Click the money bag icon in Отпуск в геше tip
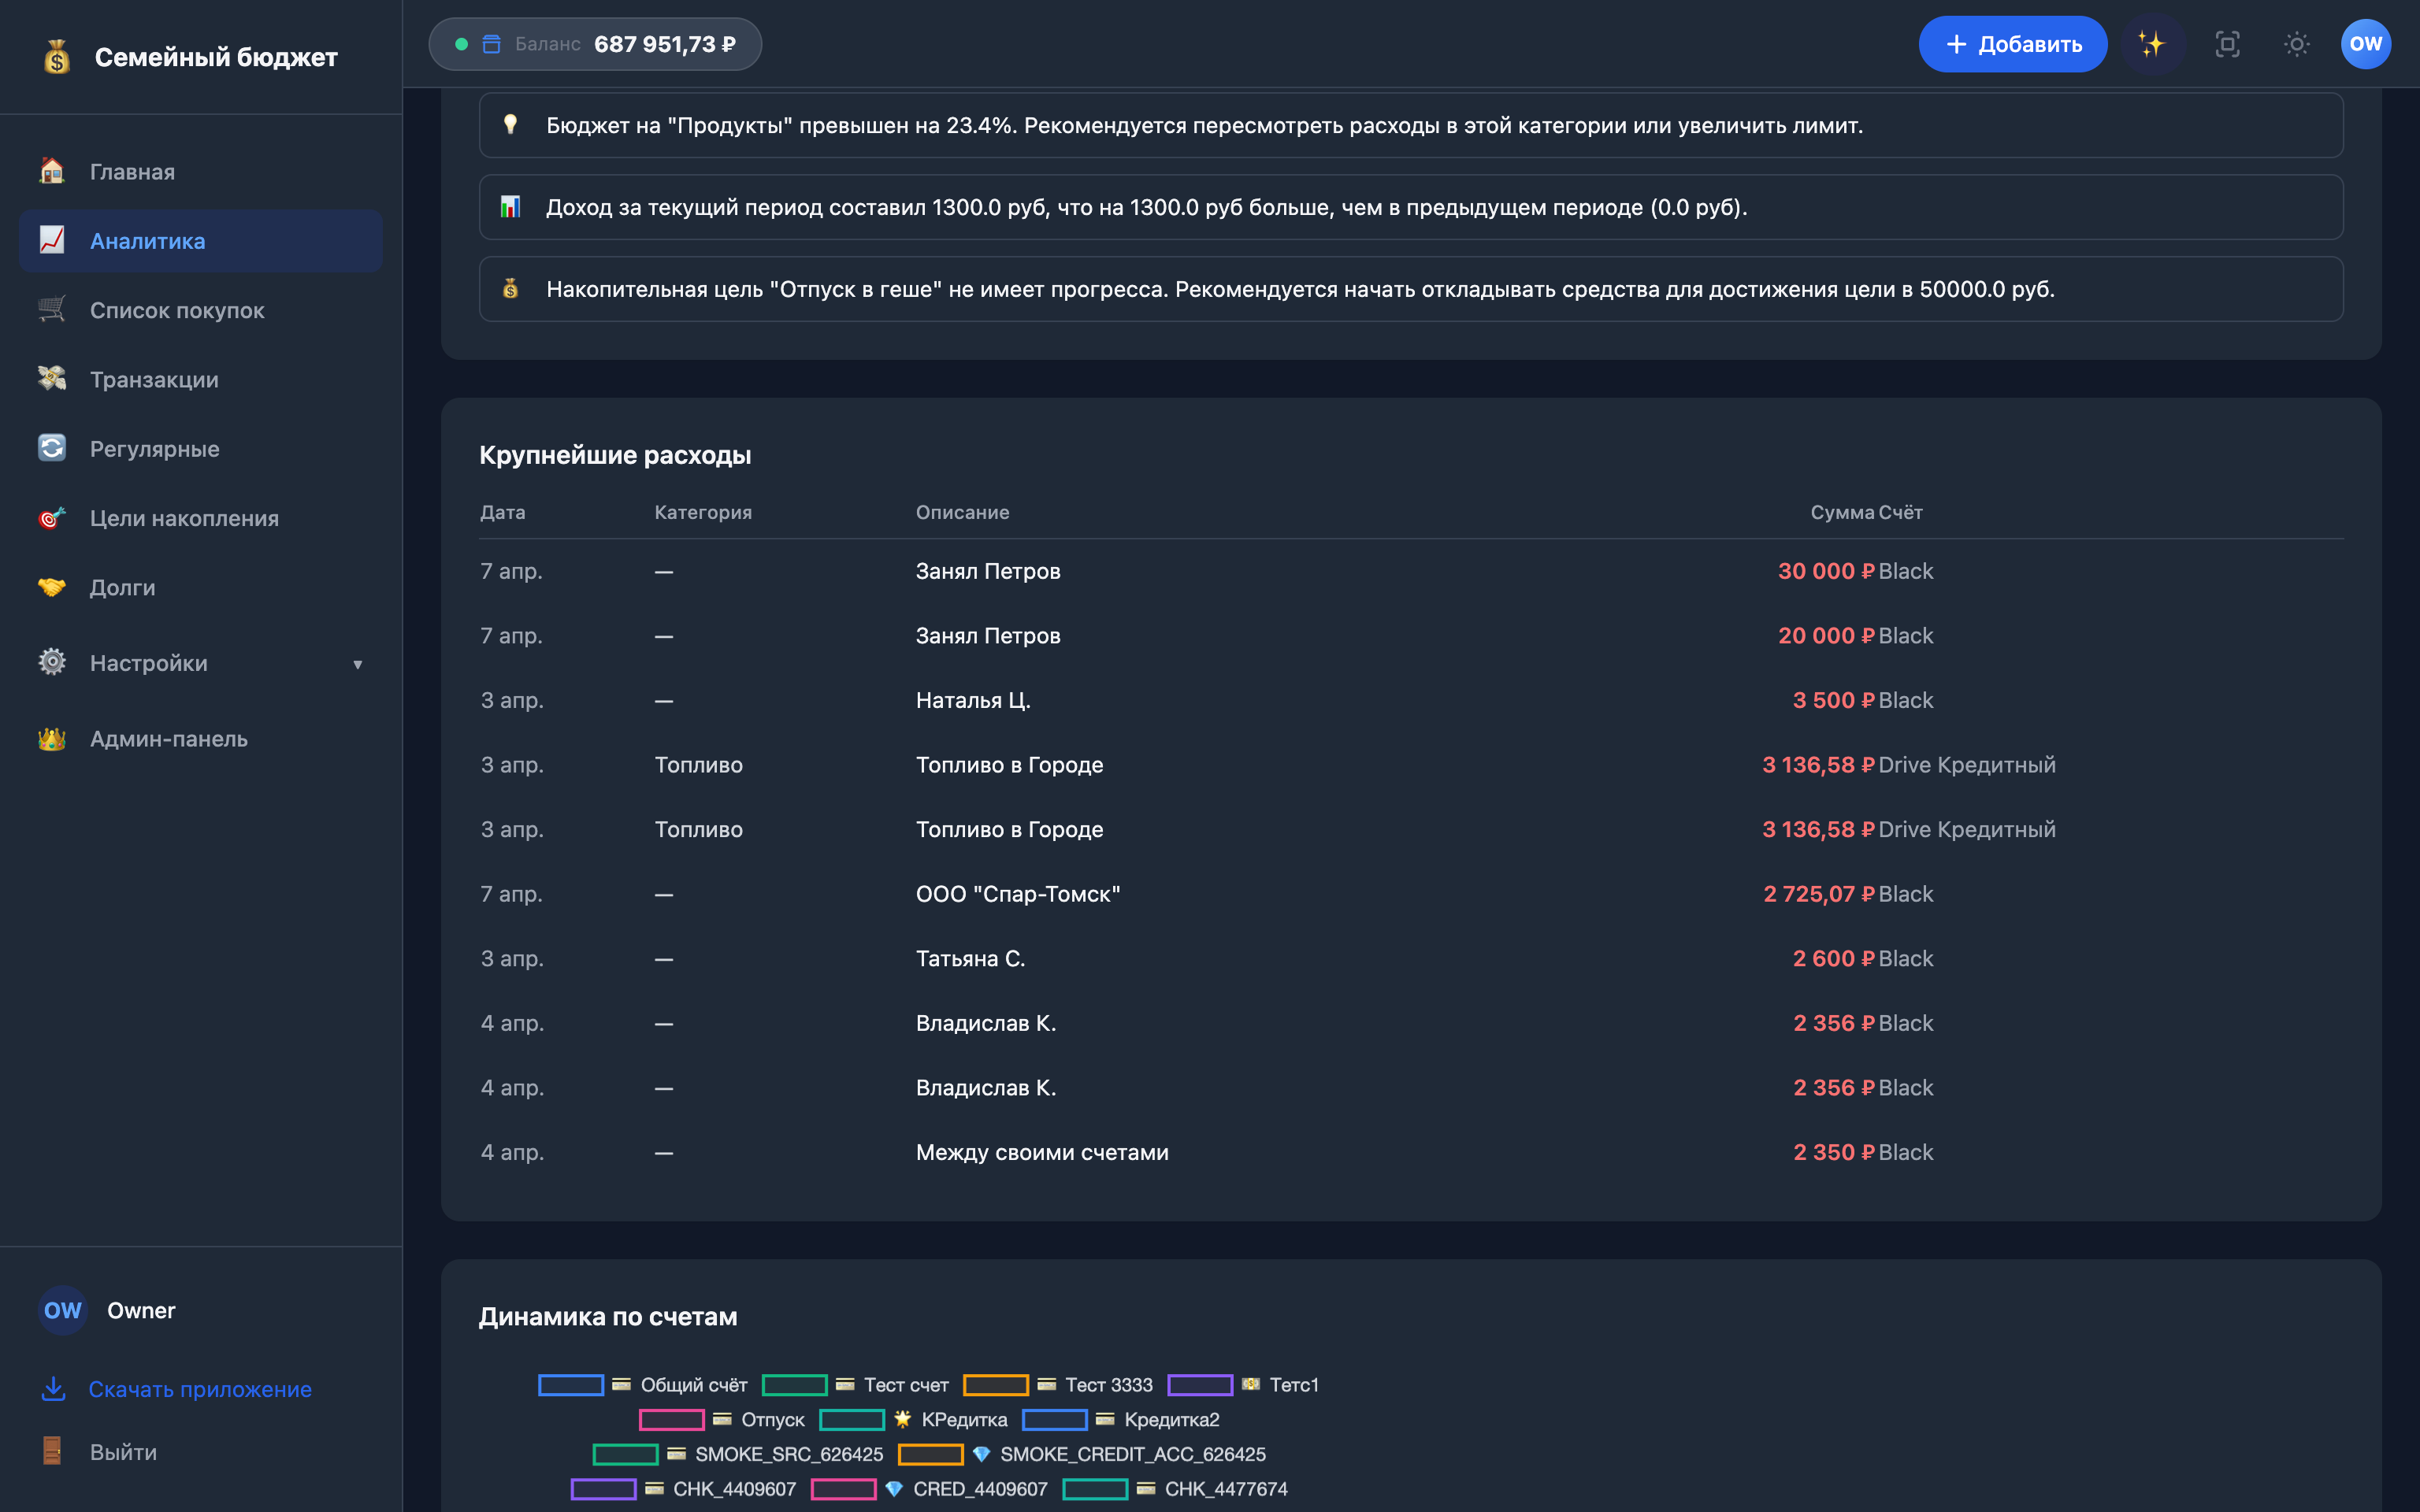The height and width of the screenshot is (1512, 2420). [x=510, y=288]
